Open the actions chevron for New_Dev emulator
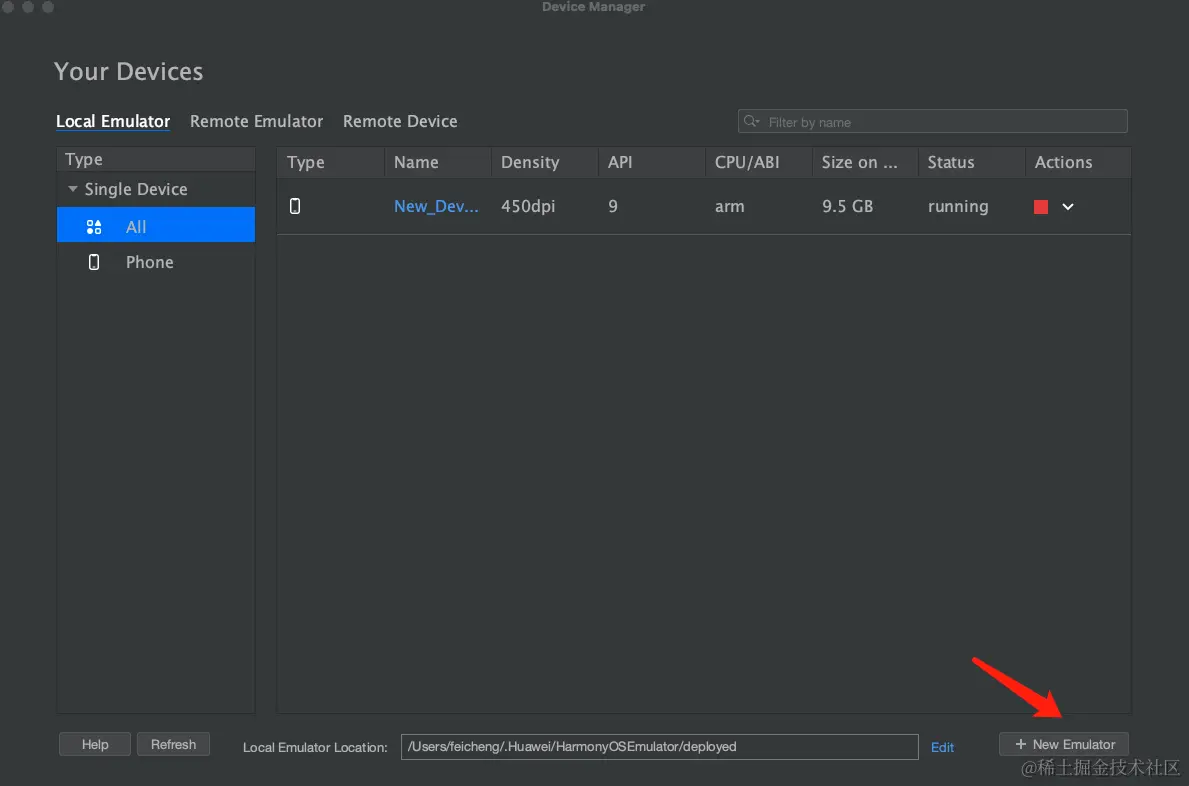The image size is (1189, 786). click(x=1068, y=207)
